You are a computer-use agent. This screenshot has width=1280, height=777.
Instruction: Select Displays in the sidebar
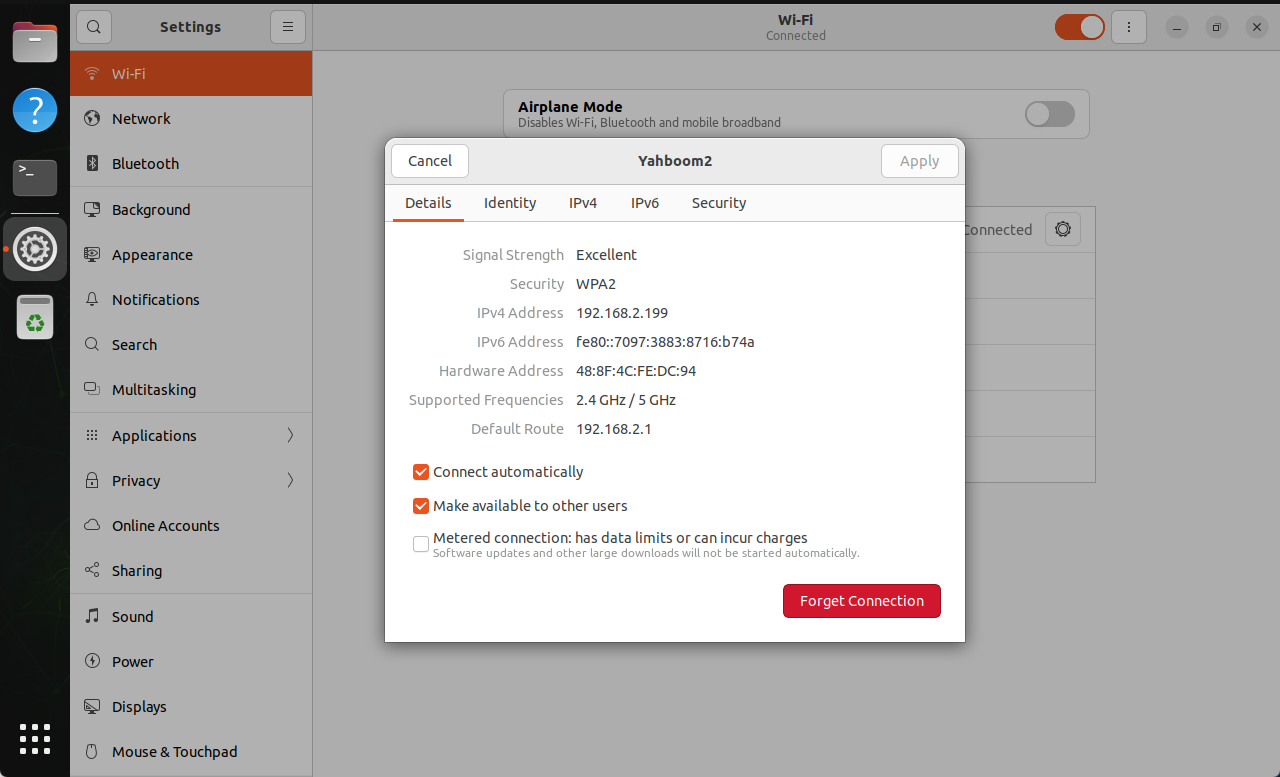191,707
